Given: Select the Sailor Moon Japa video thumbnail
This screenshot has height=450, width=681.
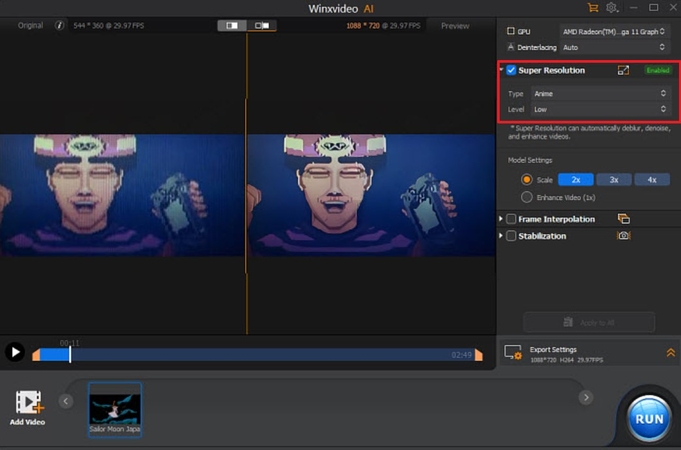Looking at the screenshot, I should point(115,410).
